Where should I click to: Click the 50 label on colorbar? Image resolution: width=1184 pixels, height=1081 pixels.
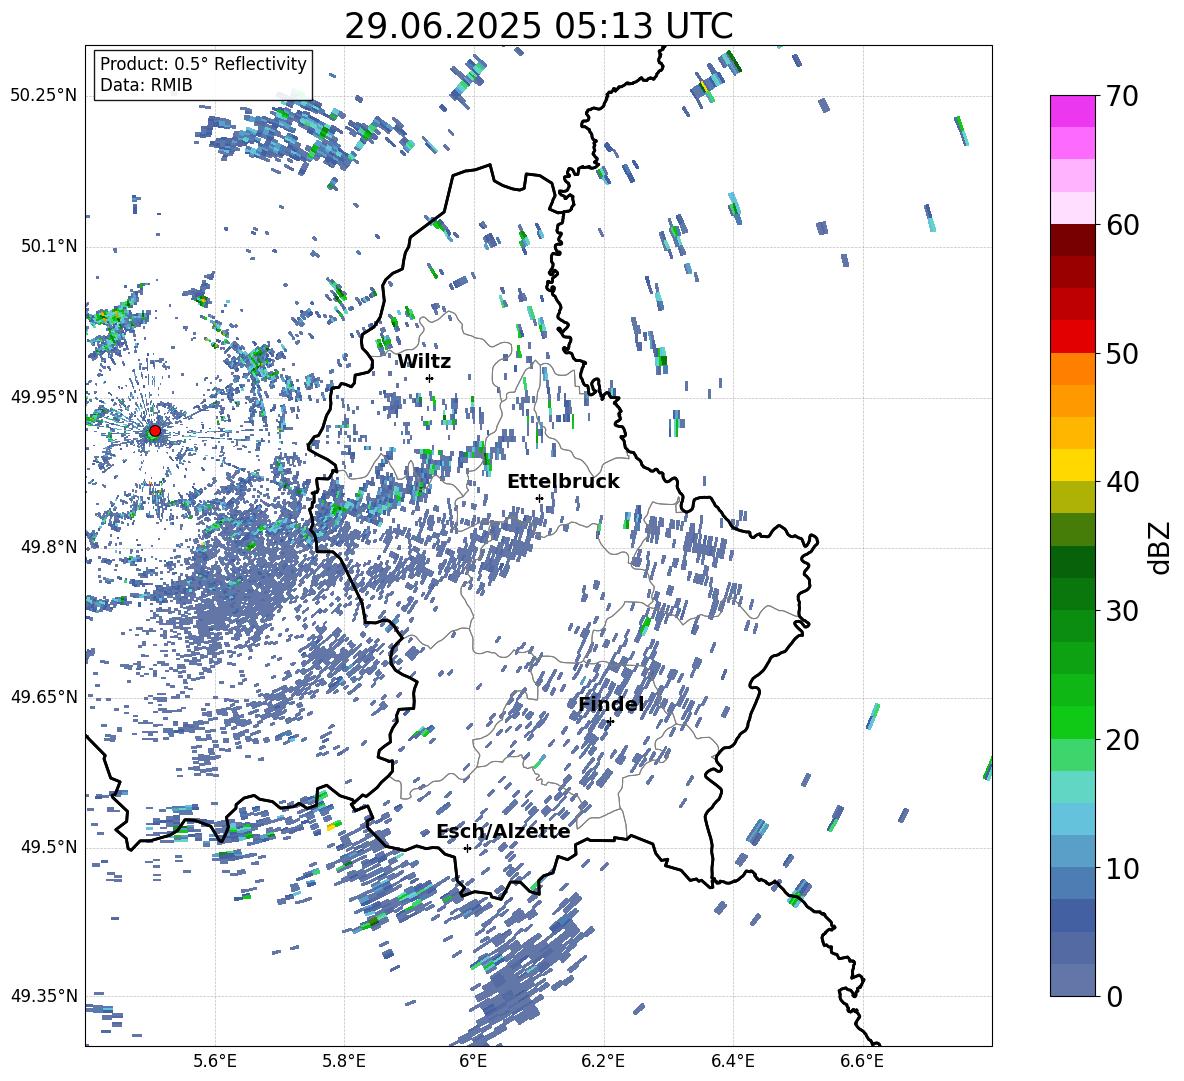coord(1122,354)
